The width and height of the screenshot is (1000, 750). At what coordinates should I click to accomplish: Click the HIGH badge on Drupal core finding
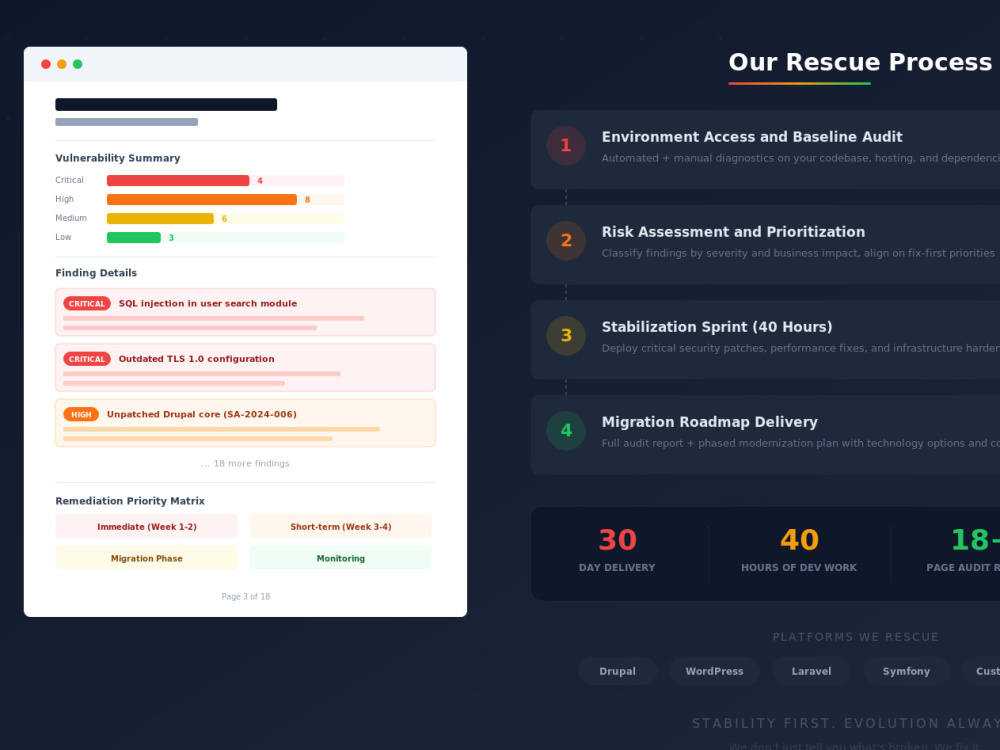click(x=81, y=415)
